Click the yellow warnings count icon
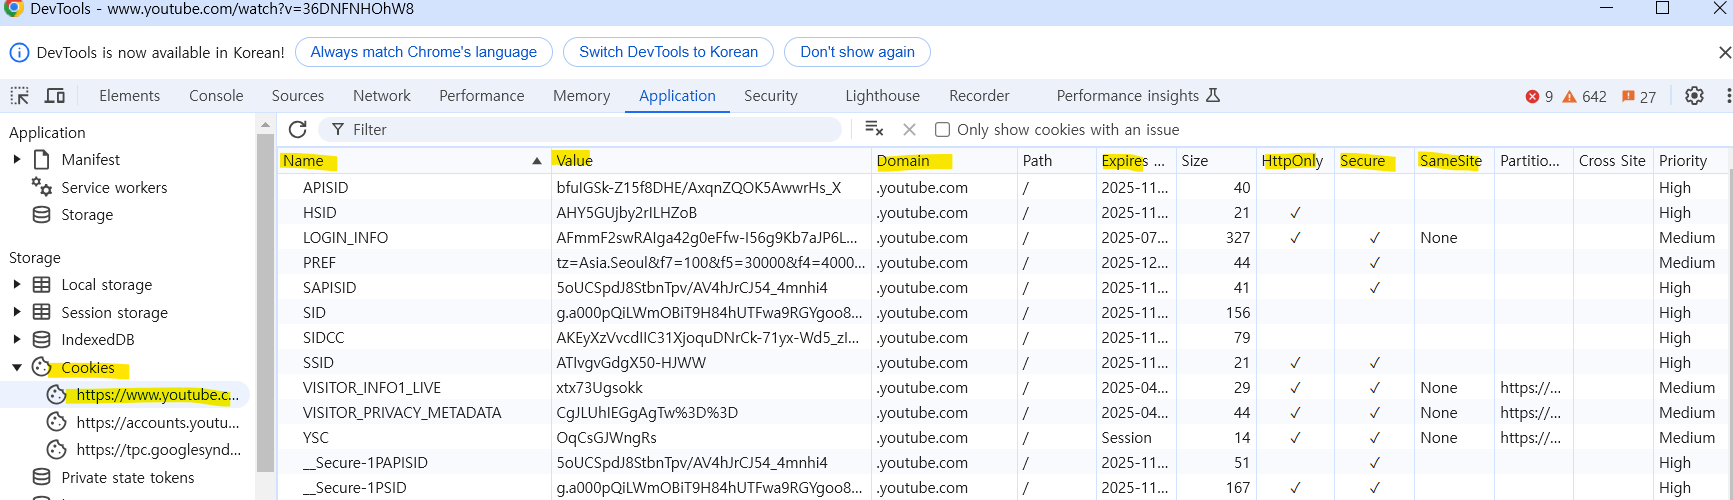The image size is (1733, 500). pyautogui.click(x=1569, y=97)
